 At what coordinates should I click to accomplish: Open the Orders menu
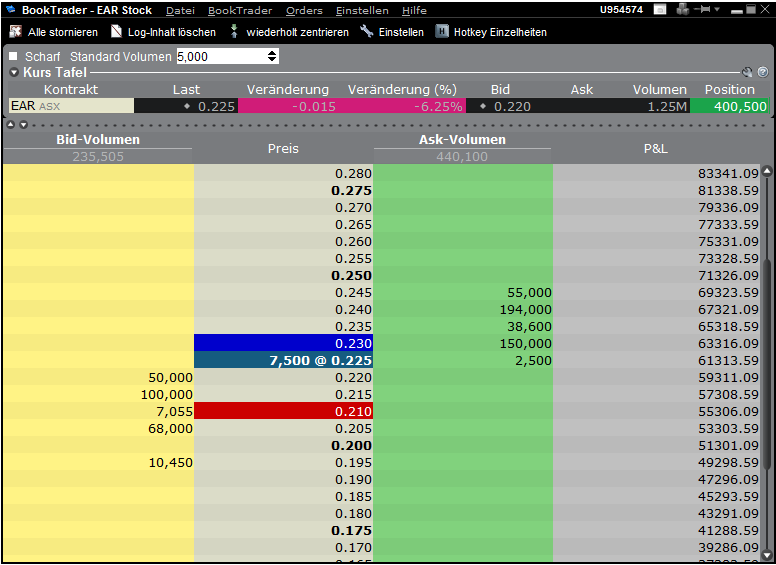click(304, 10)
